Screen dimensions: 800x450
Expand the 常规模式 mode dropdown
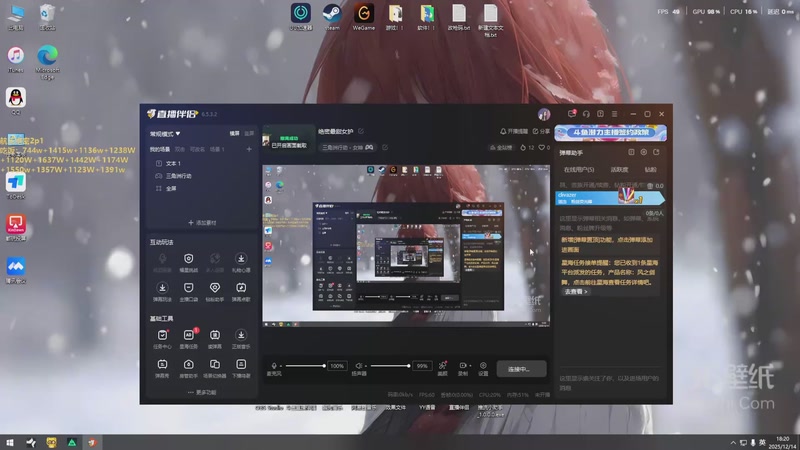click(165, 134)
